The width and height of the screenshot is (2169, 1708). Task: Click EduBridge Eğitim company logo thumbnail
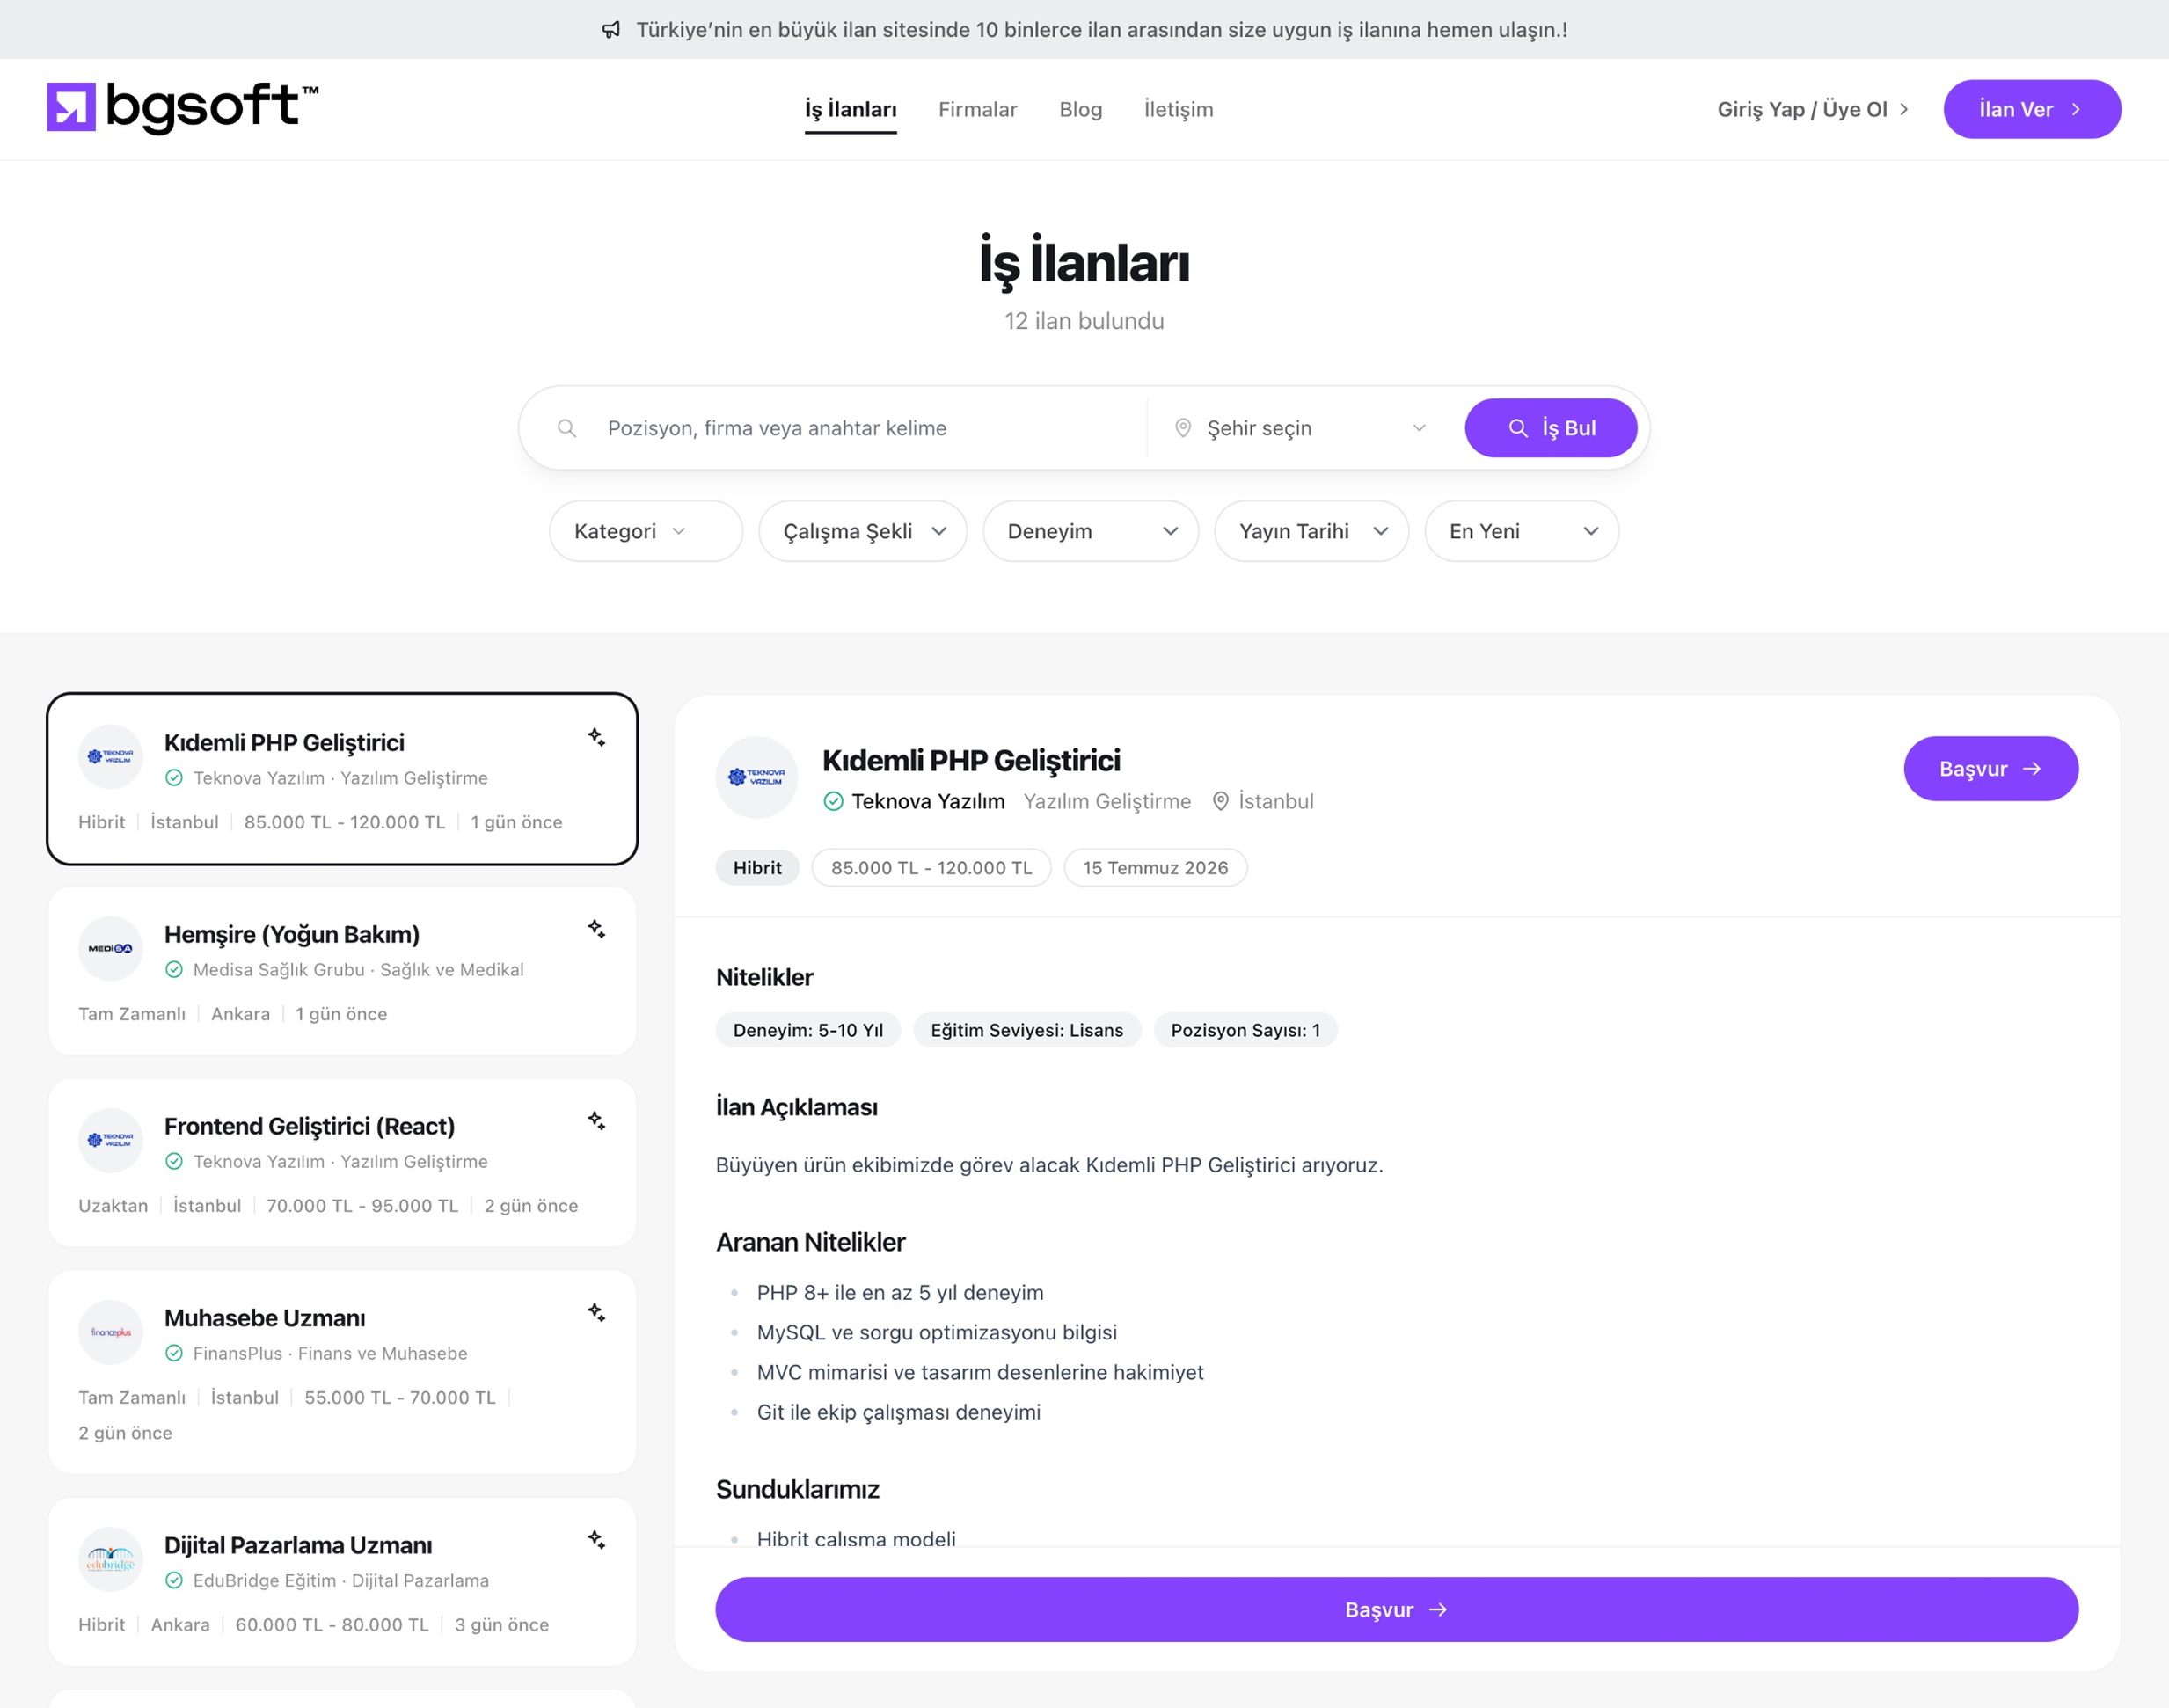coord(111,1559)
